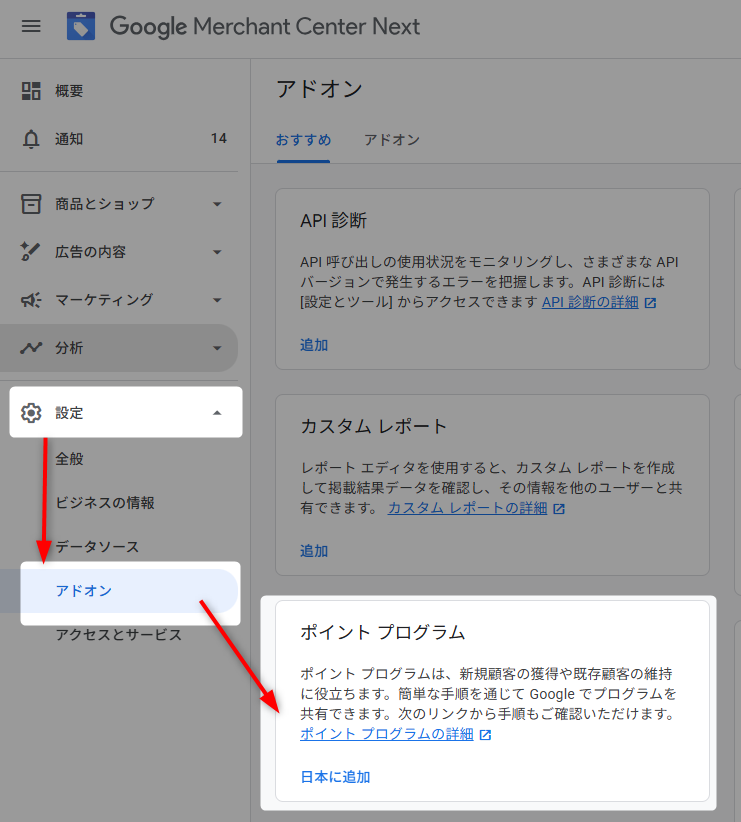Open アクセスとサービス settings item

119,635
